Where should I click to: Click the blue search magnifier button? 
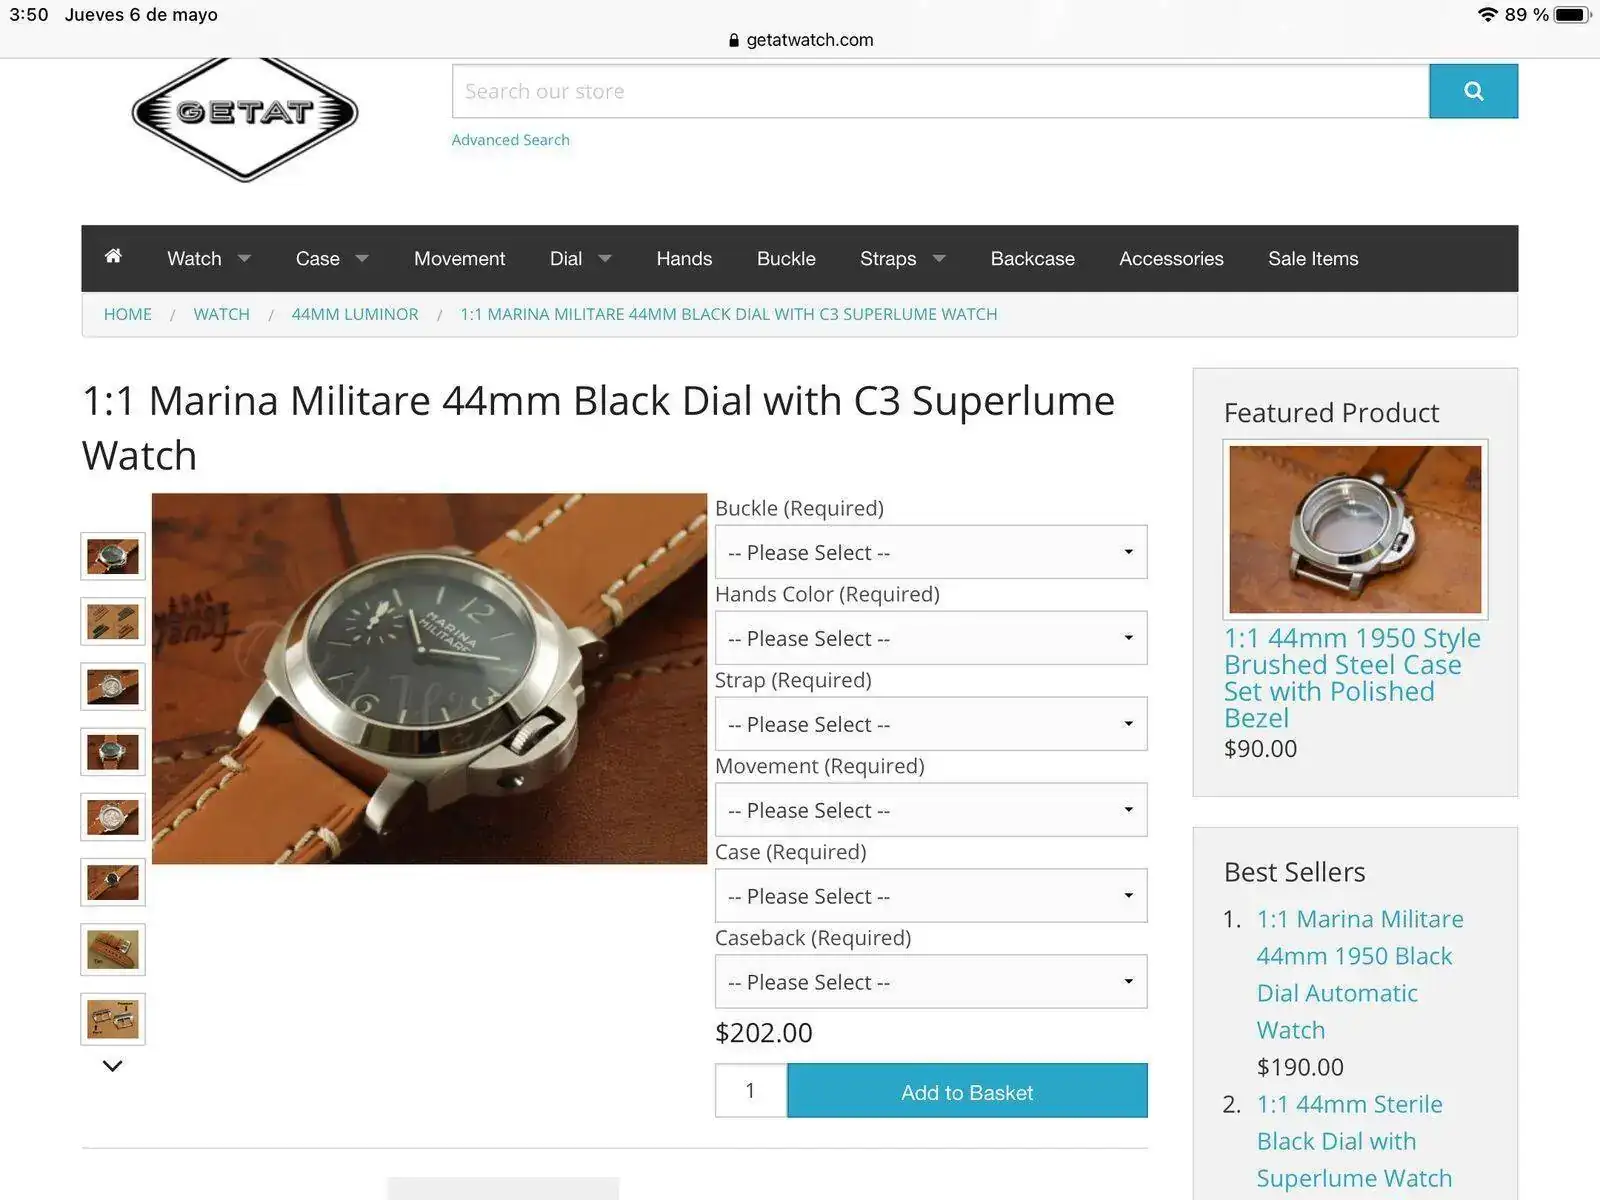[x=1473, y=91]
